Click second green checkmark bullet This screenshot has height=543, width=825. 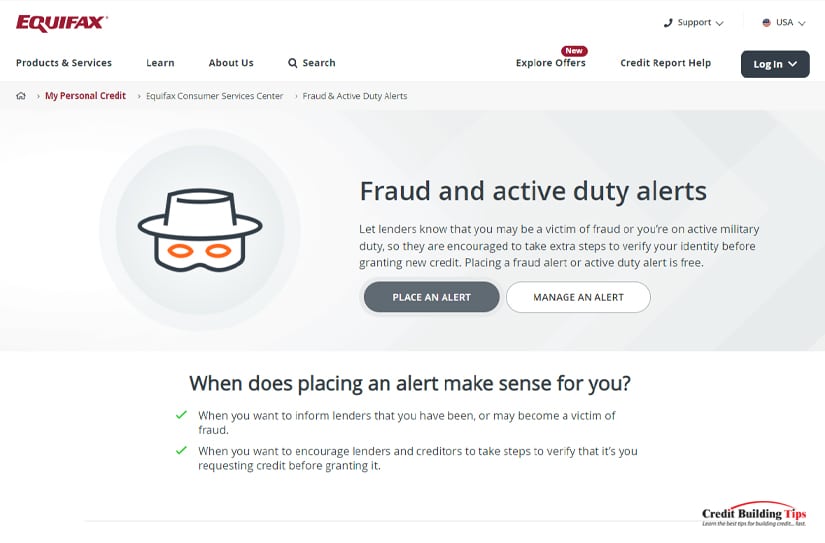(x=182, y=450)
